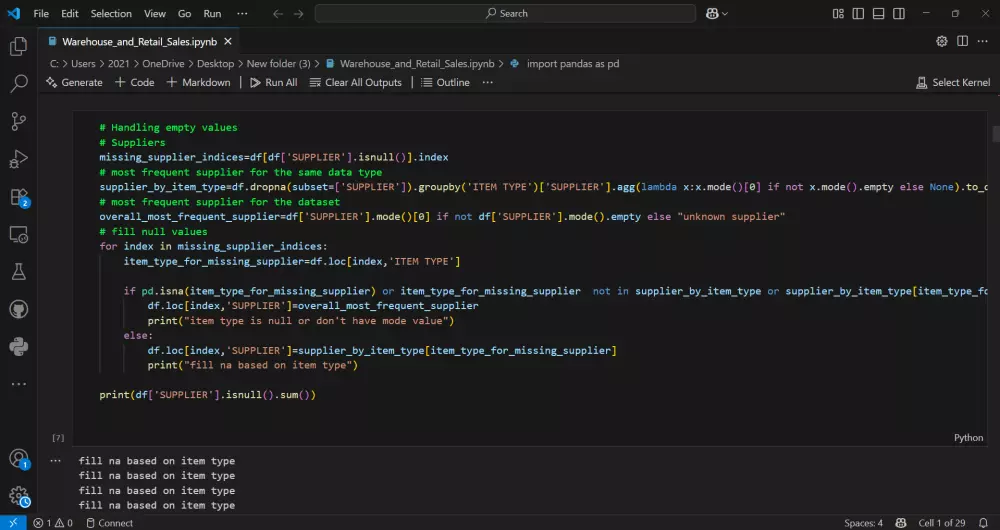Select the notebook file breadcrumb segment

(x=410, y=64)
